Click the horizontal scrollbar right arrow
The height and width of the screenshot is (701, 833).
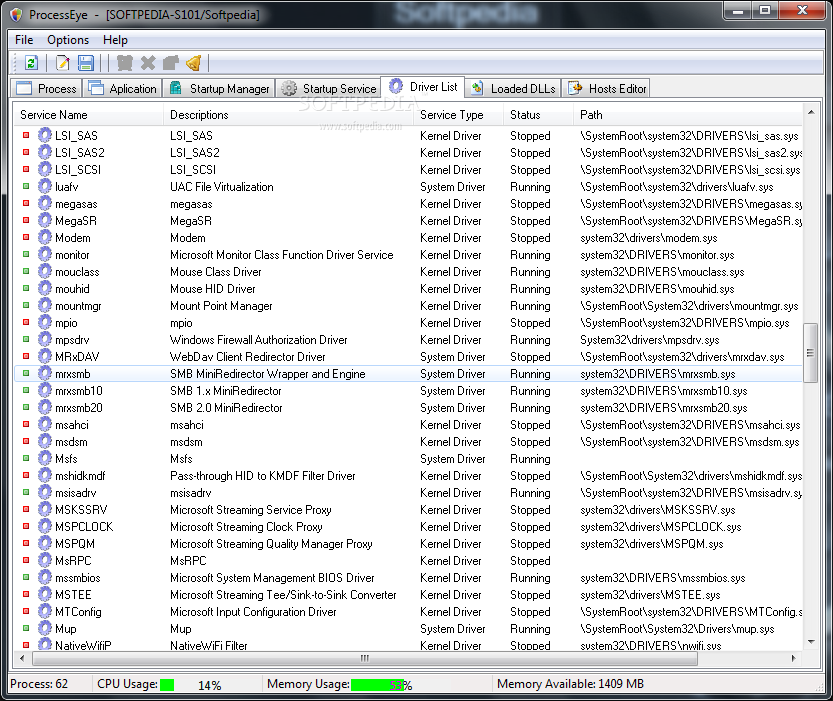[x=794, y=659]
